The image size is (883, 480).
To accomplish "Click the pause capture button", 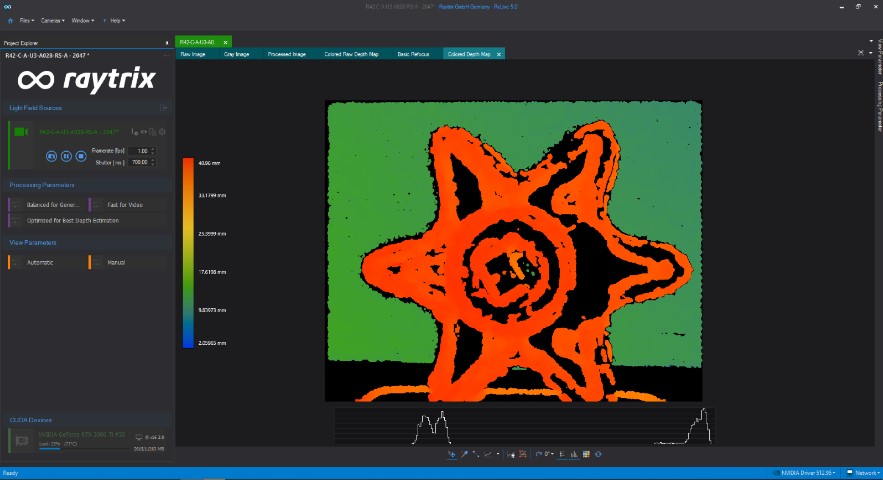I will click(66, 156).
